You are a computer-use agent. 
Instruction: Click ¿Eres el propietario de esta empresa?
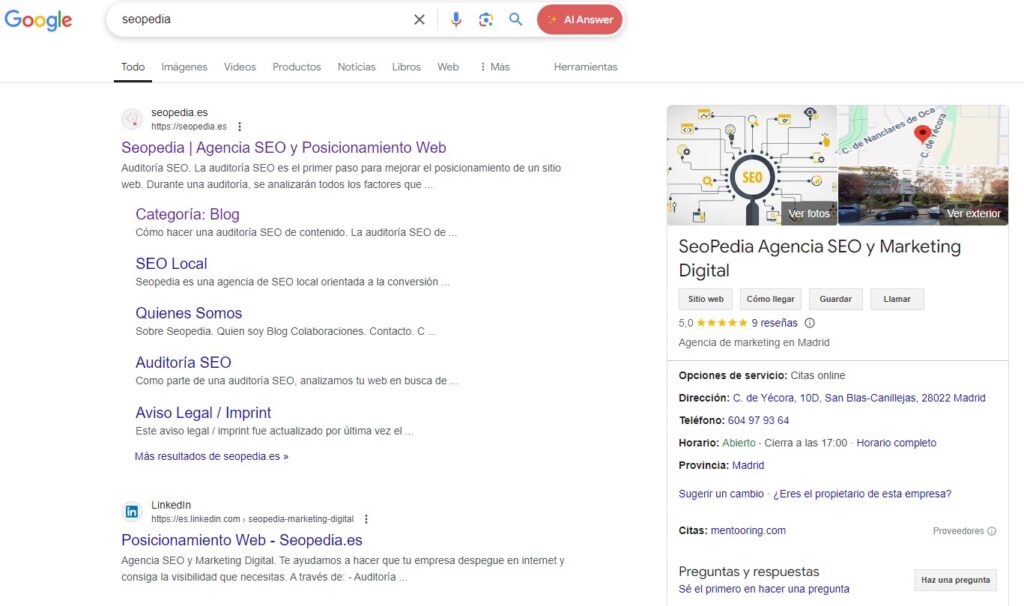coord(862,494)
